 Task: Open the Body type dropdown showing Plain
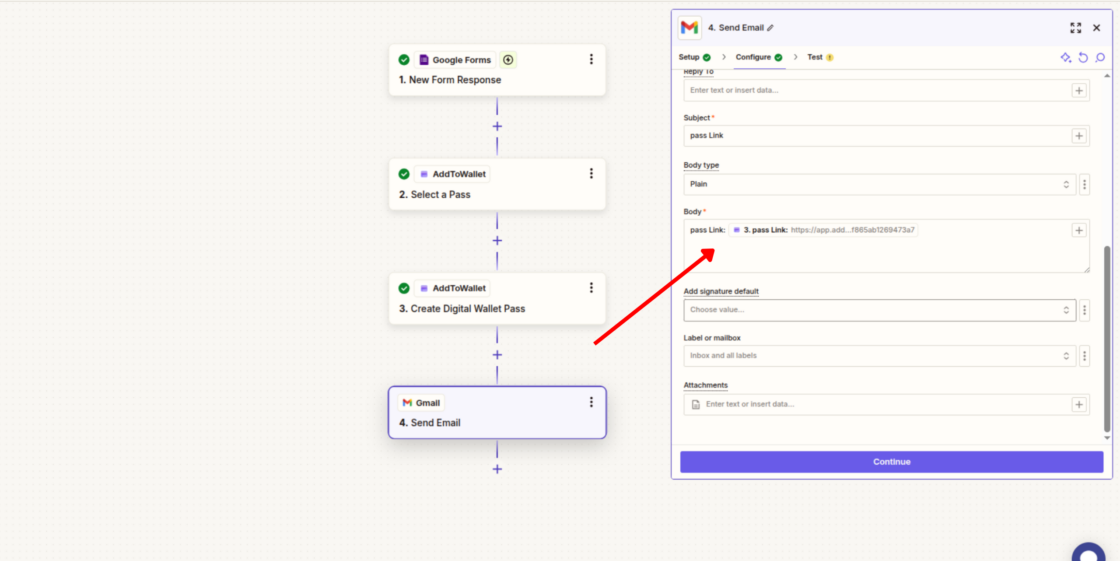pos(880,184)
